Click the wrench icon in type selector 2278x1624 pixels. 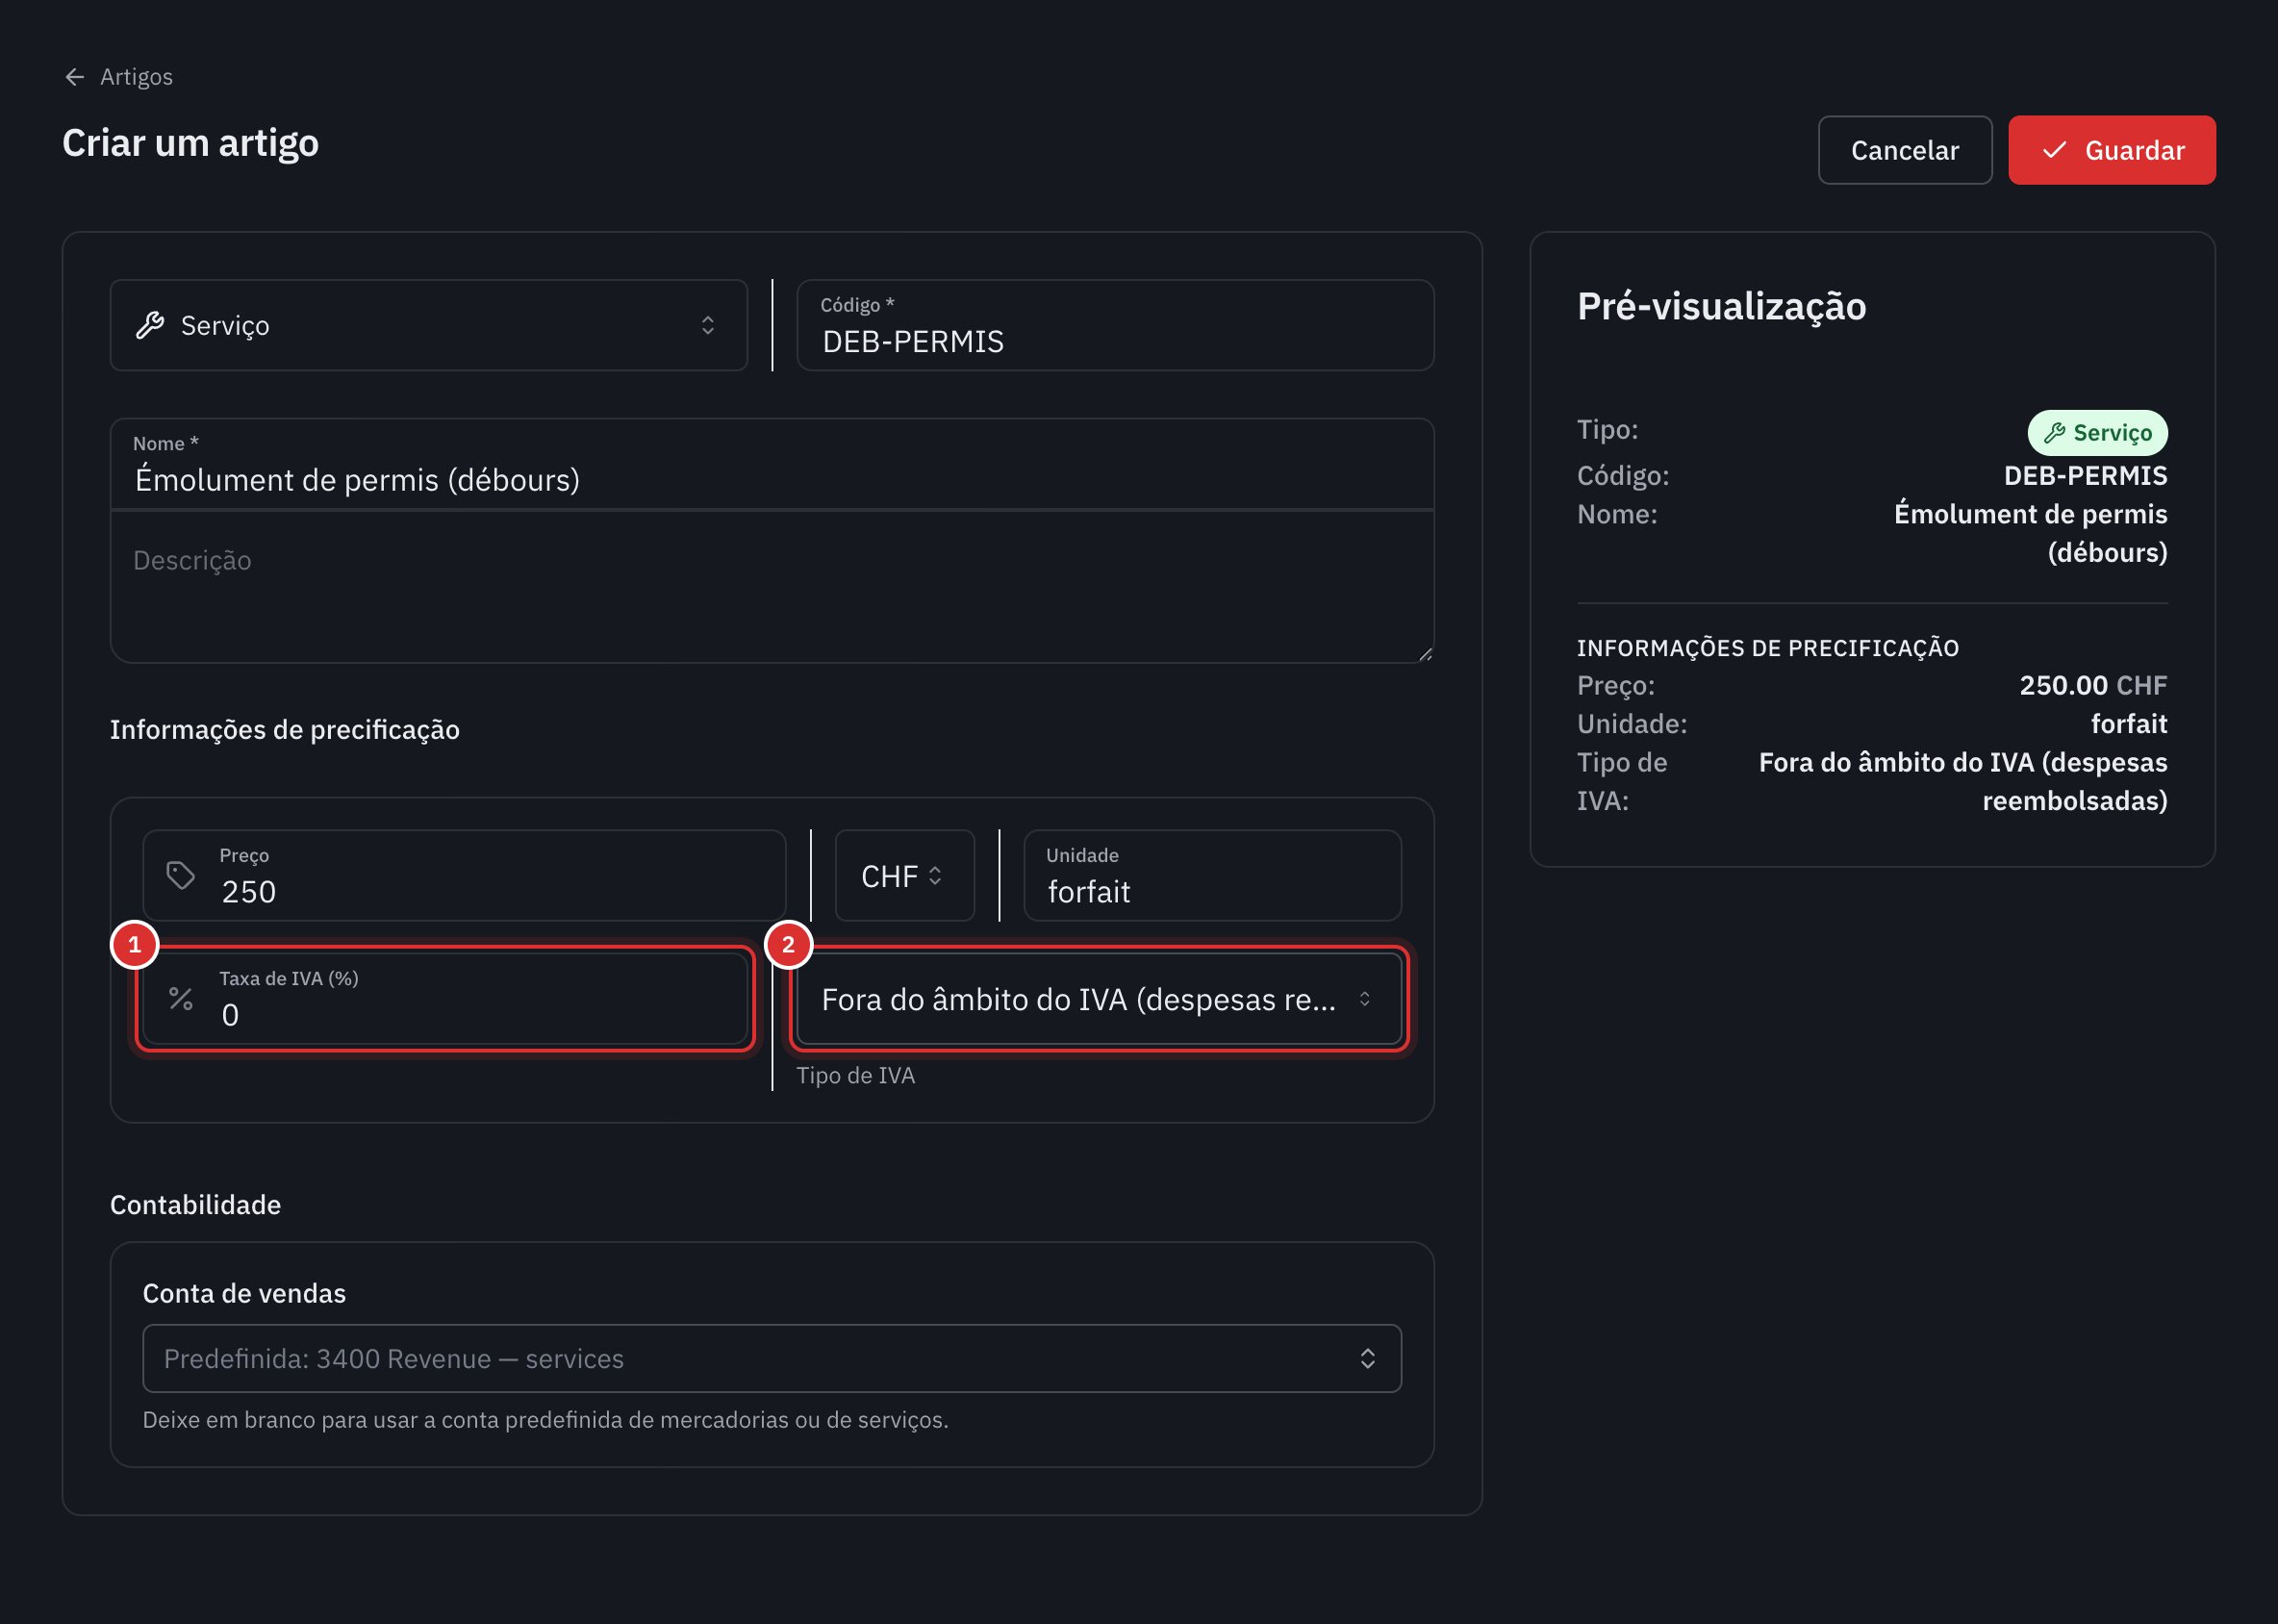point(150,325)
